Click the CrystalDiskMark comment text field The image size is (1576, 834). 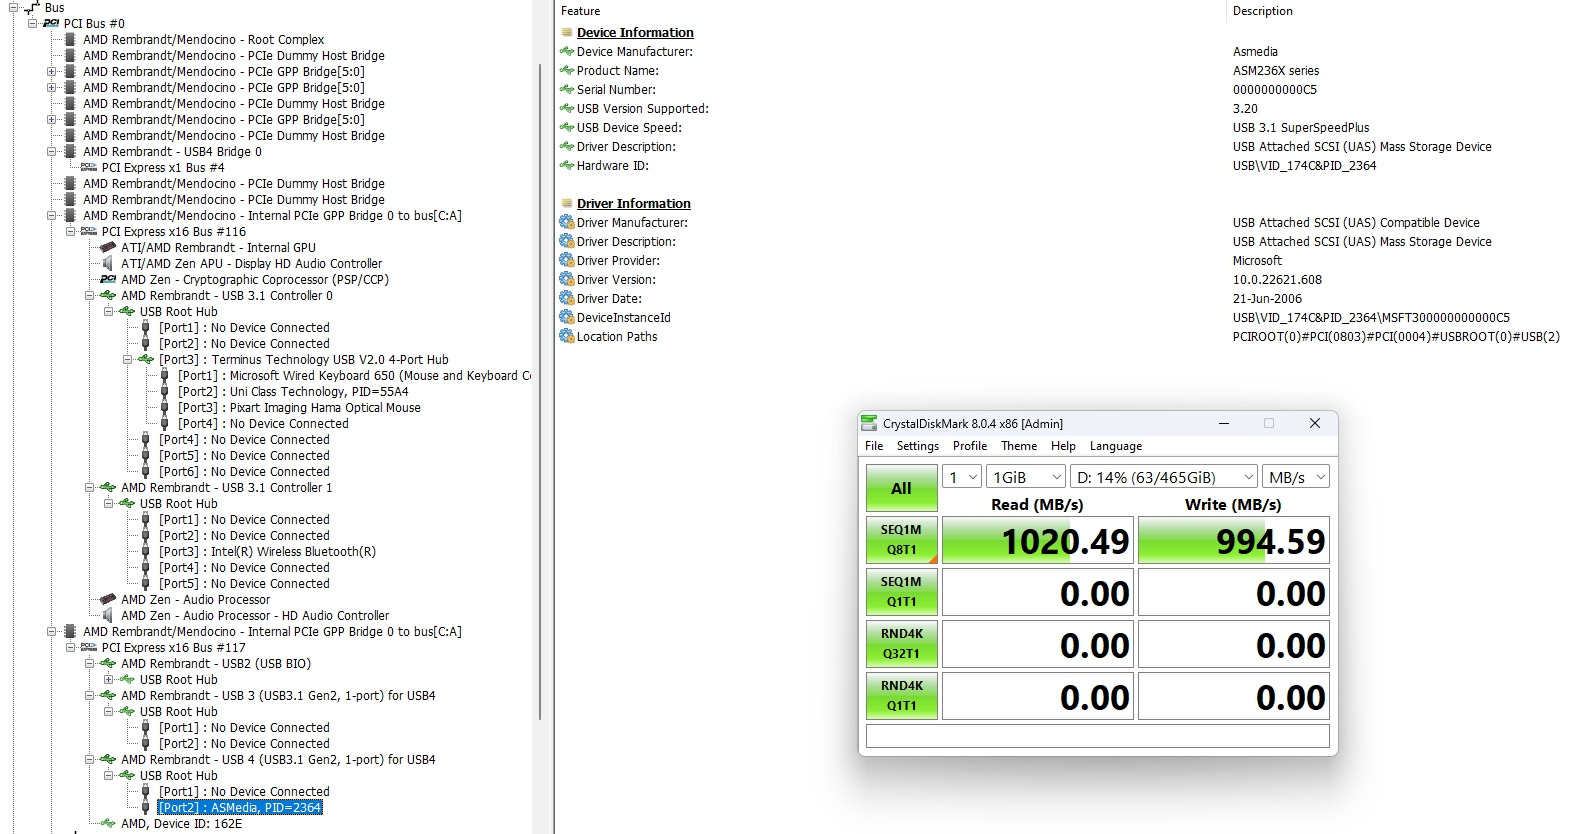coord(1097,736)
